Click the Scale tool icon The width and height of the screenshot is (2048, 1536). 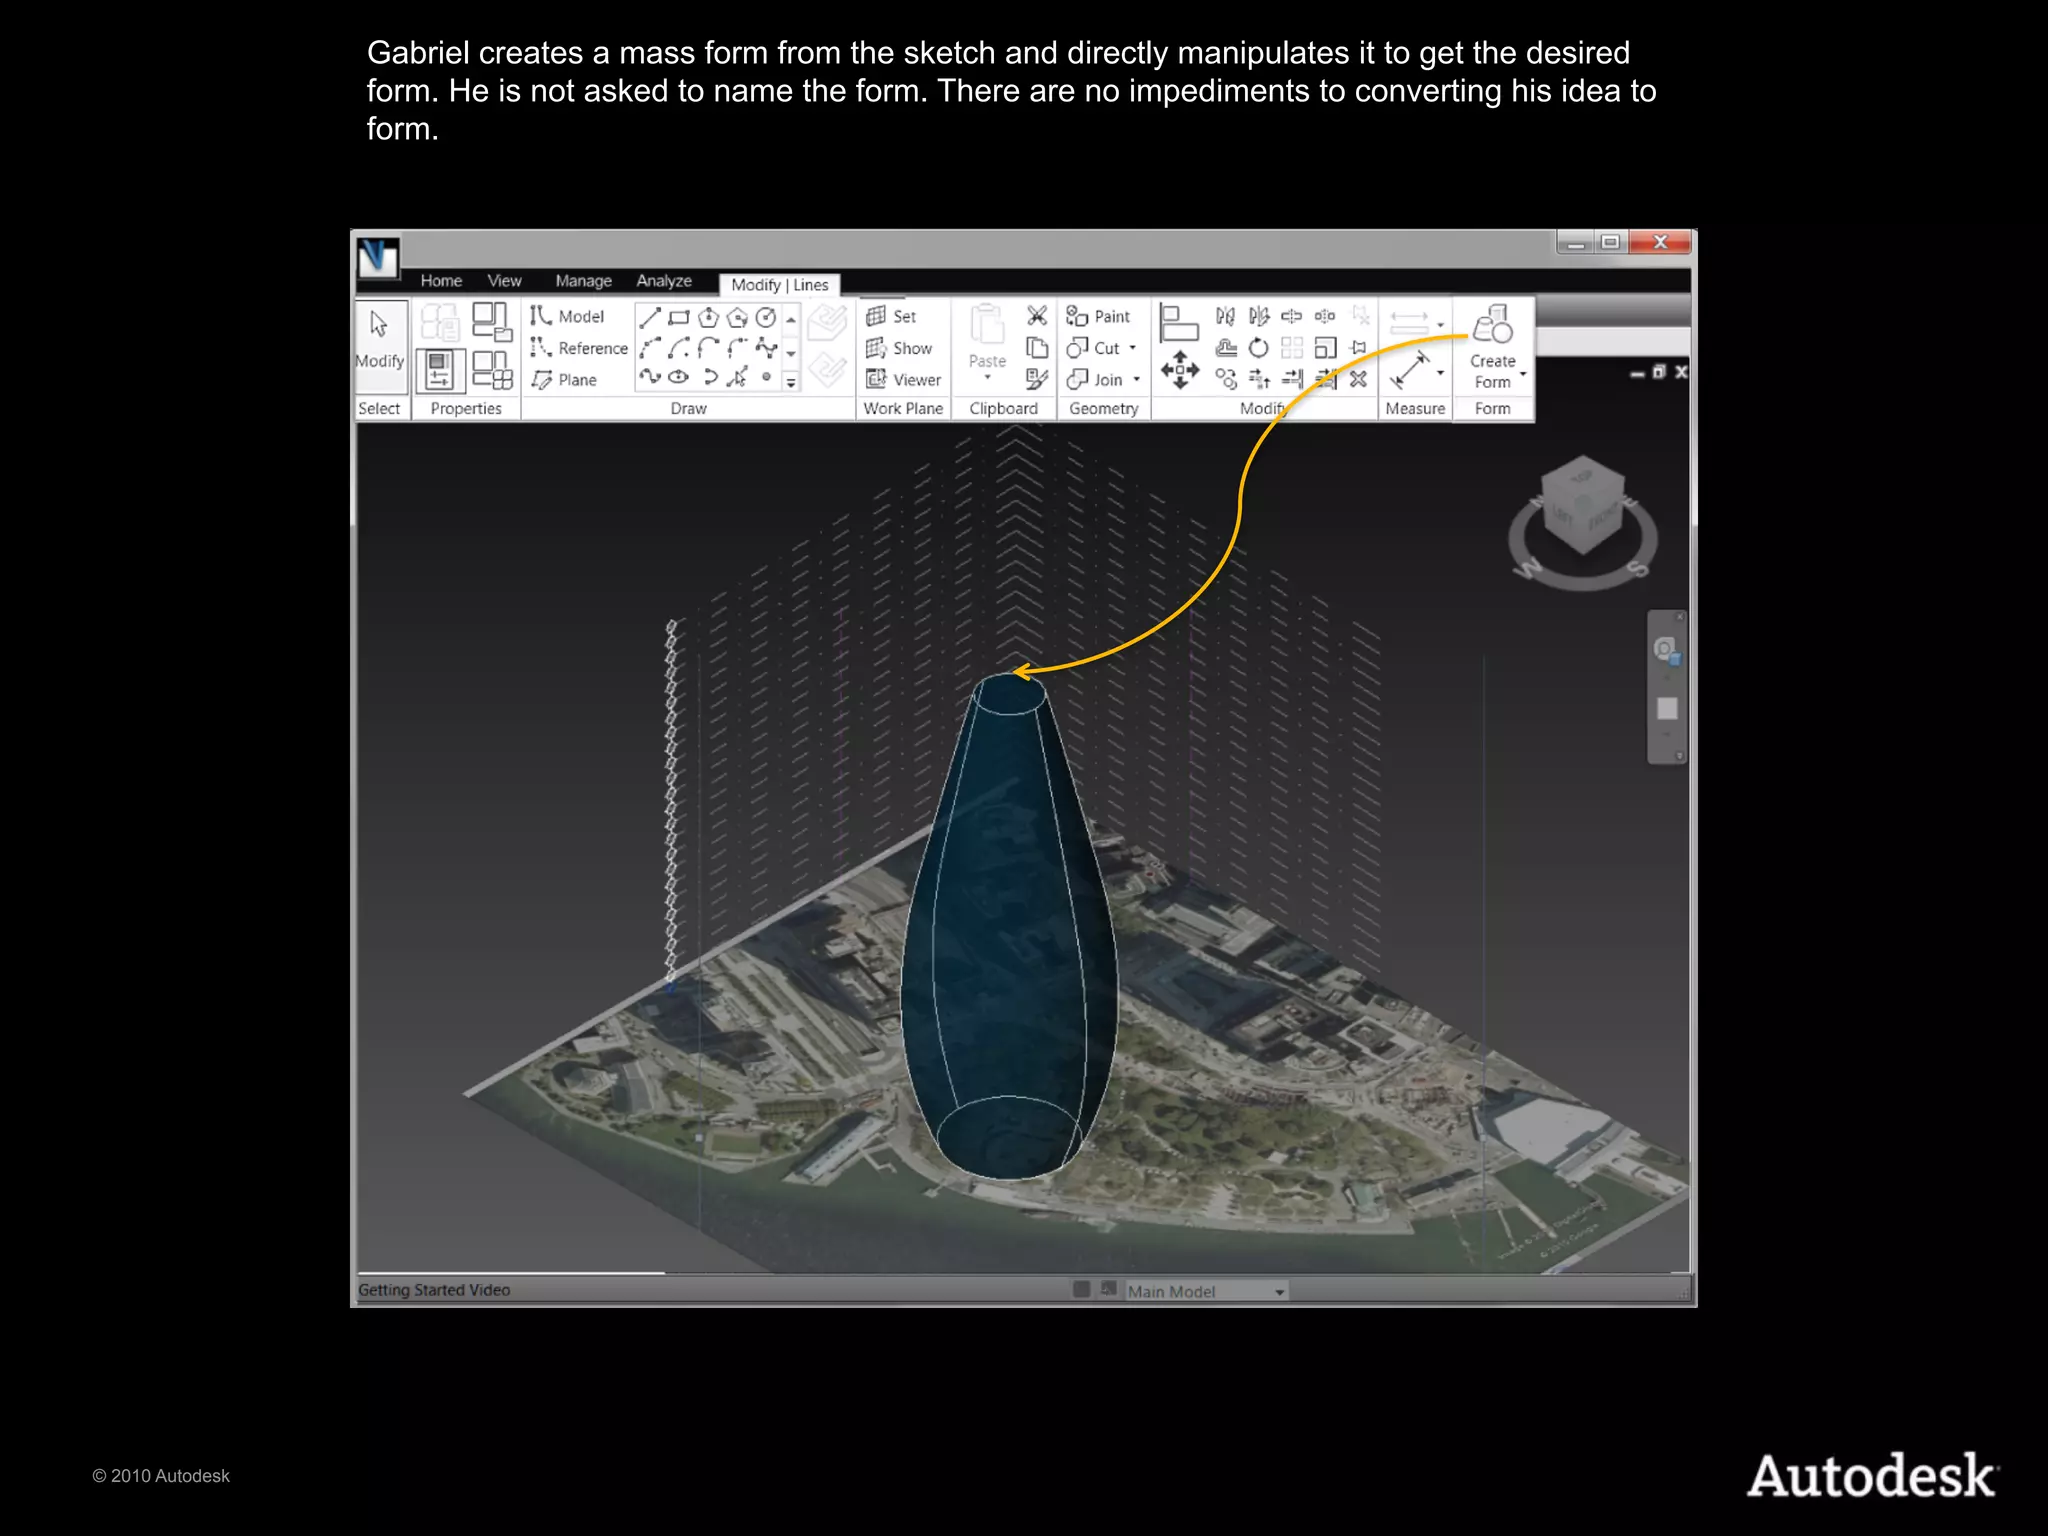(1325, 348)
